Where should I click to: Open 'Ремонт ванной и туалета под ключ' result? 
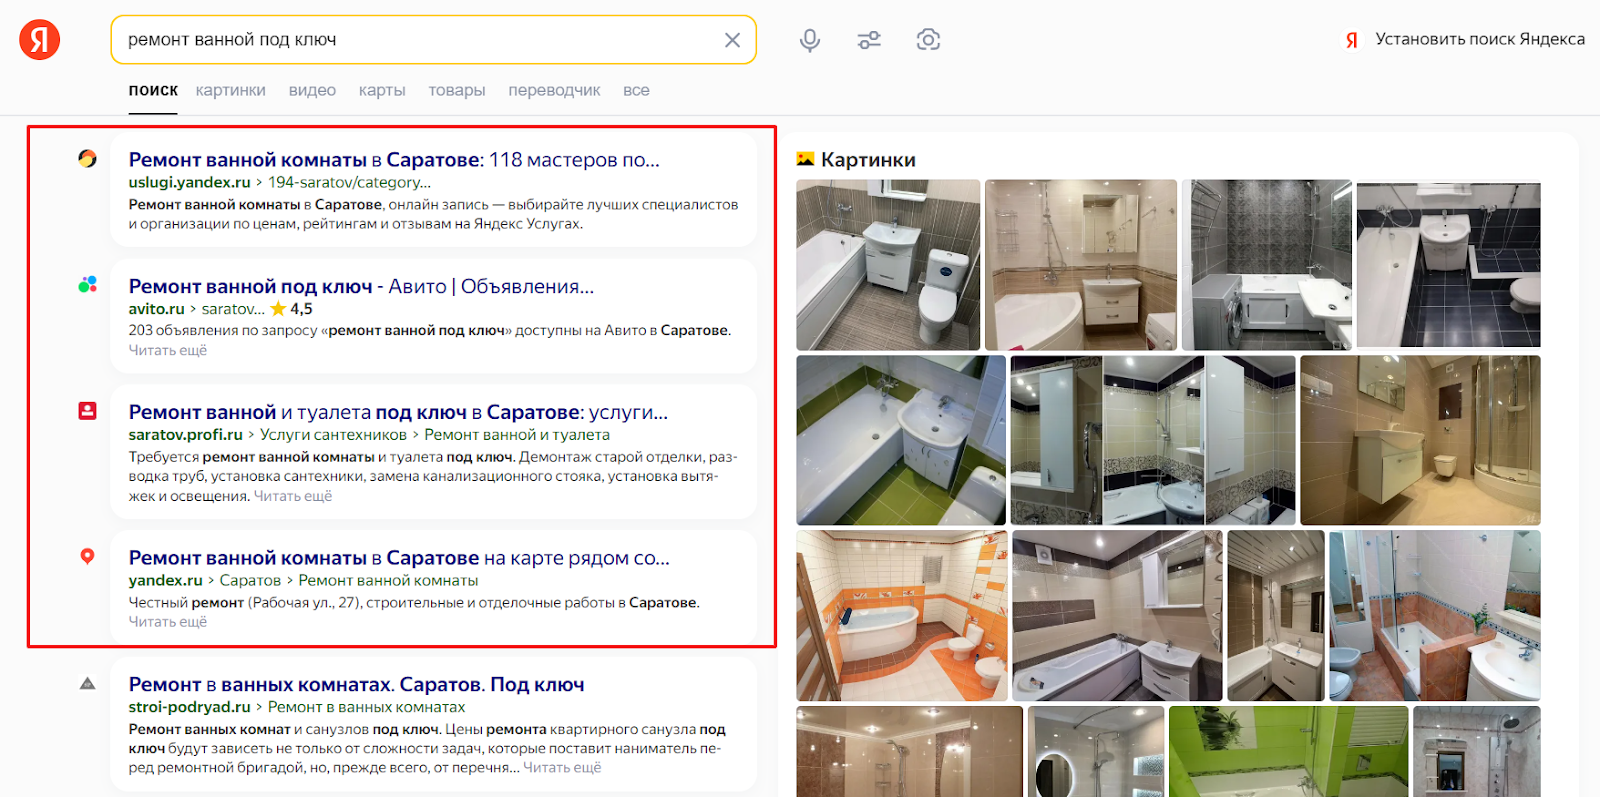pyautogui.click(x=398, y=413)
